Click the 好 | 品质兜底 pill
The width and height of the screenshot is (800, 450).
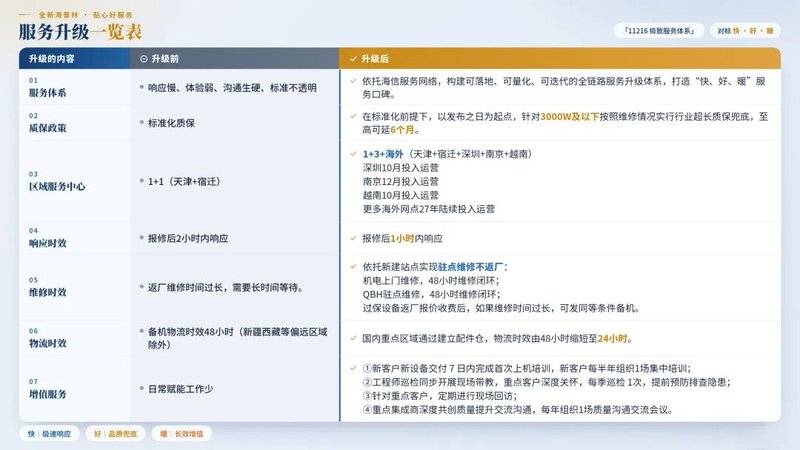point(115,434)
